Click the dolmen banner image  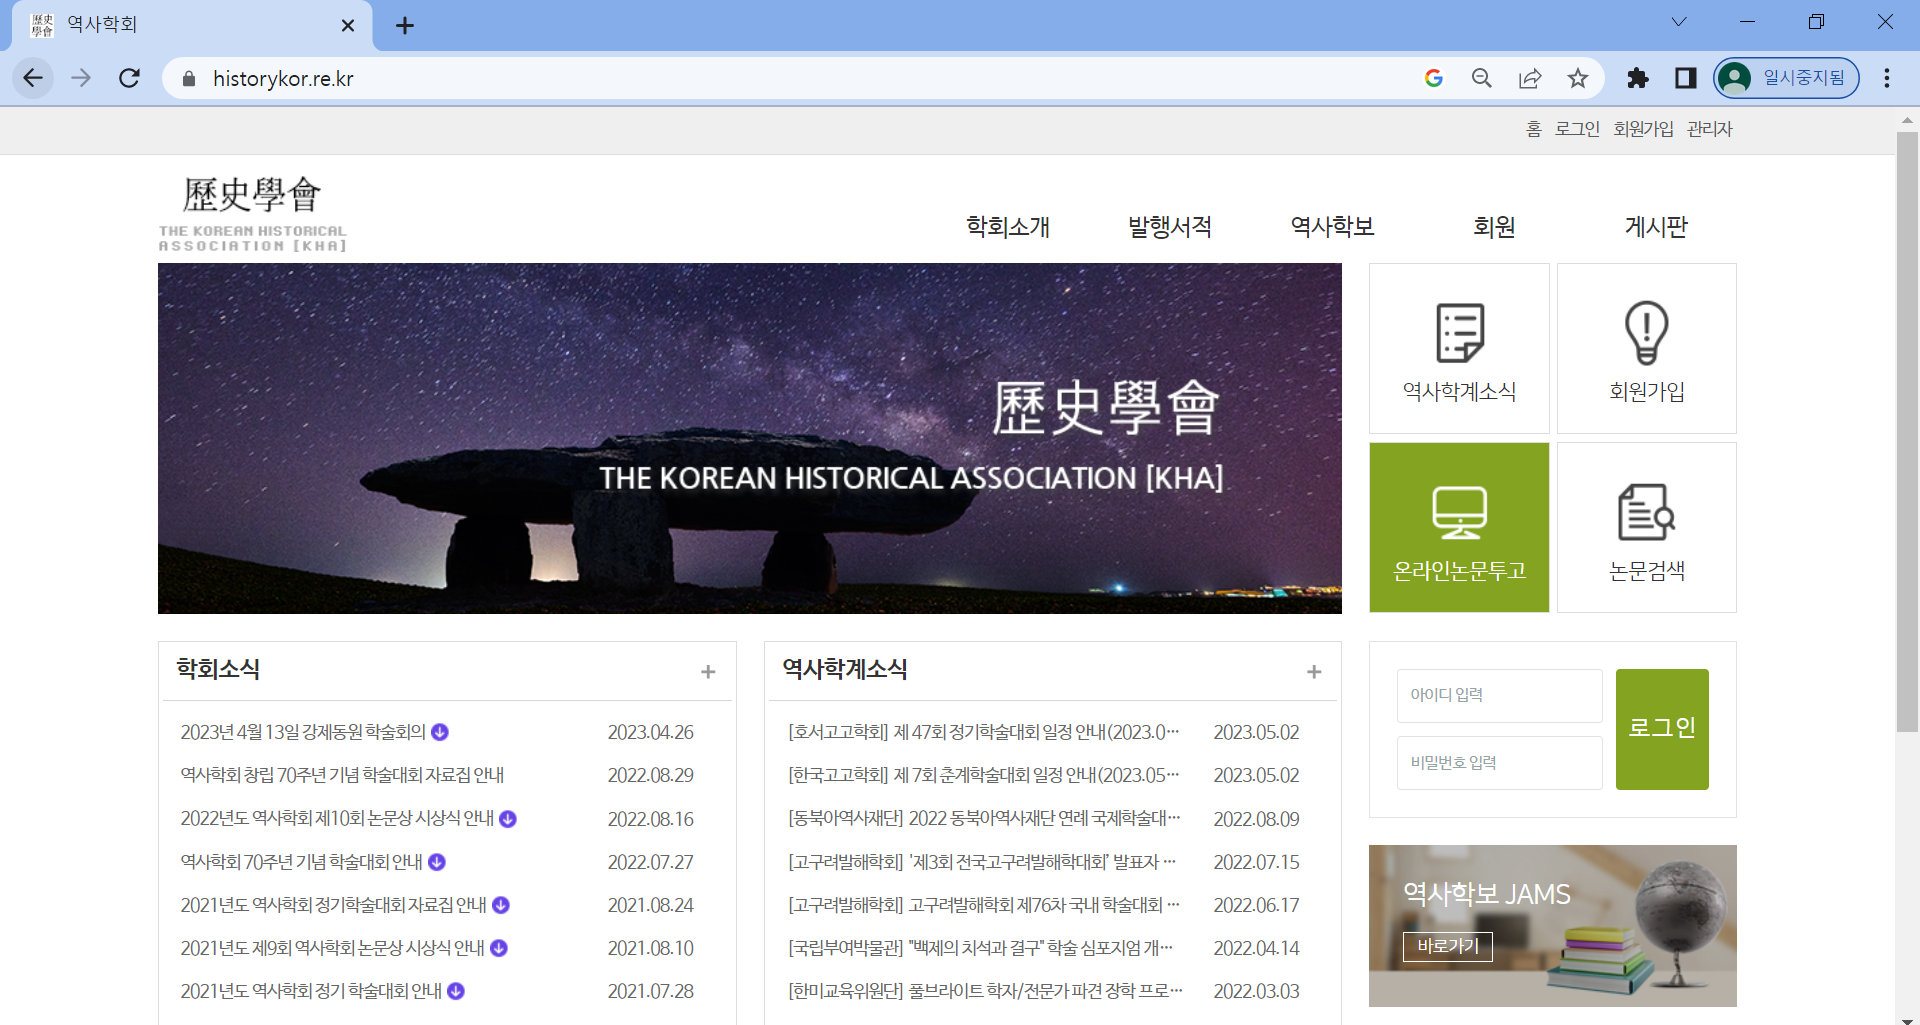(x=750, y=438)
